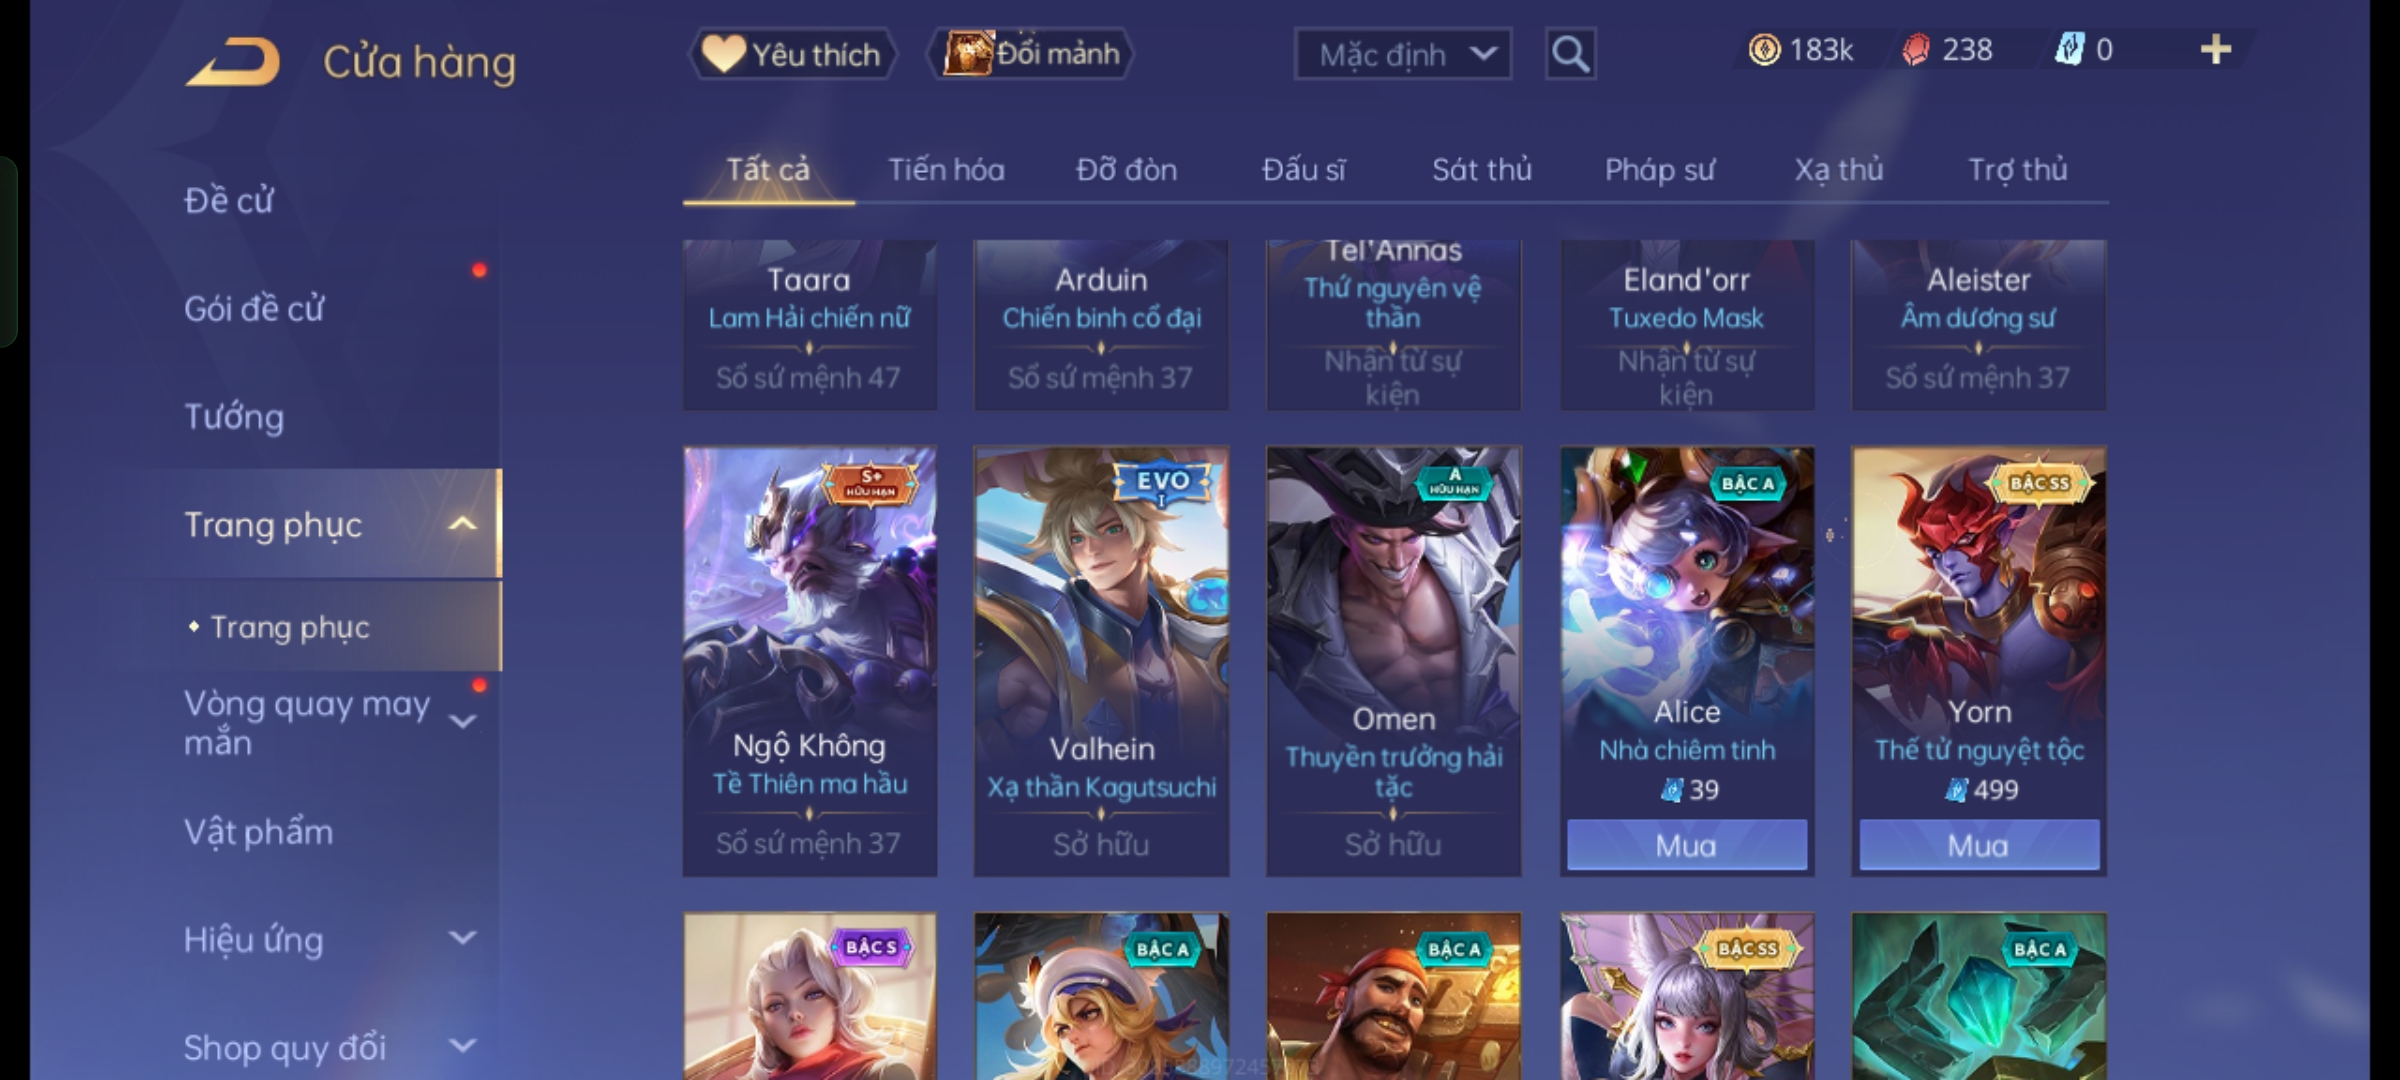This screenshot has width=2400, height=1080.
Task: Expand the Shop quy đổi section
Action: 462,1046
